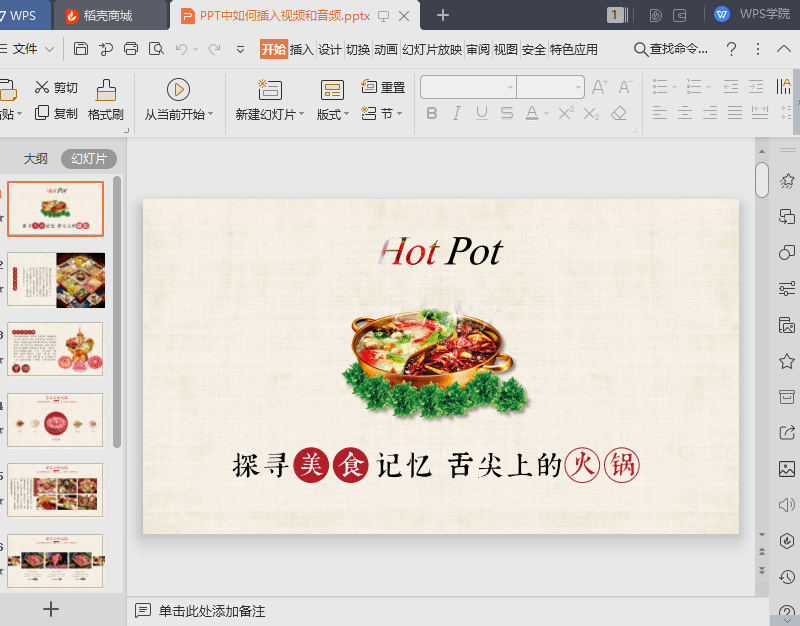Click the Decrease Indent icon
This screenshot has height=626, width=800.
pyautogui.click(x=731, y=87)
